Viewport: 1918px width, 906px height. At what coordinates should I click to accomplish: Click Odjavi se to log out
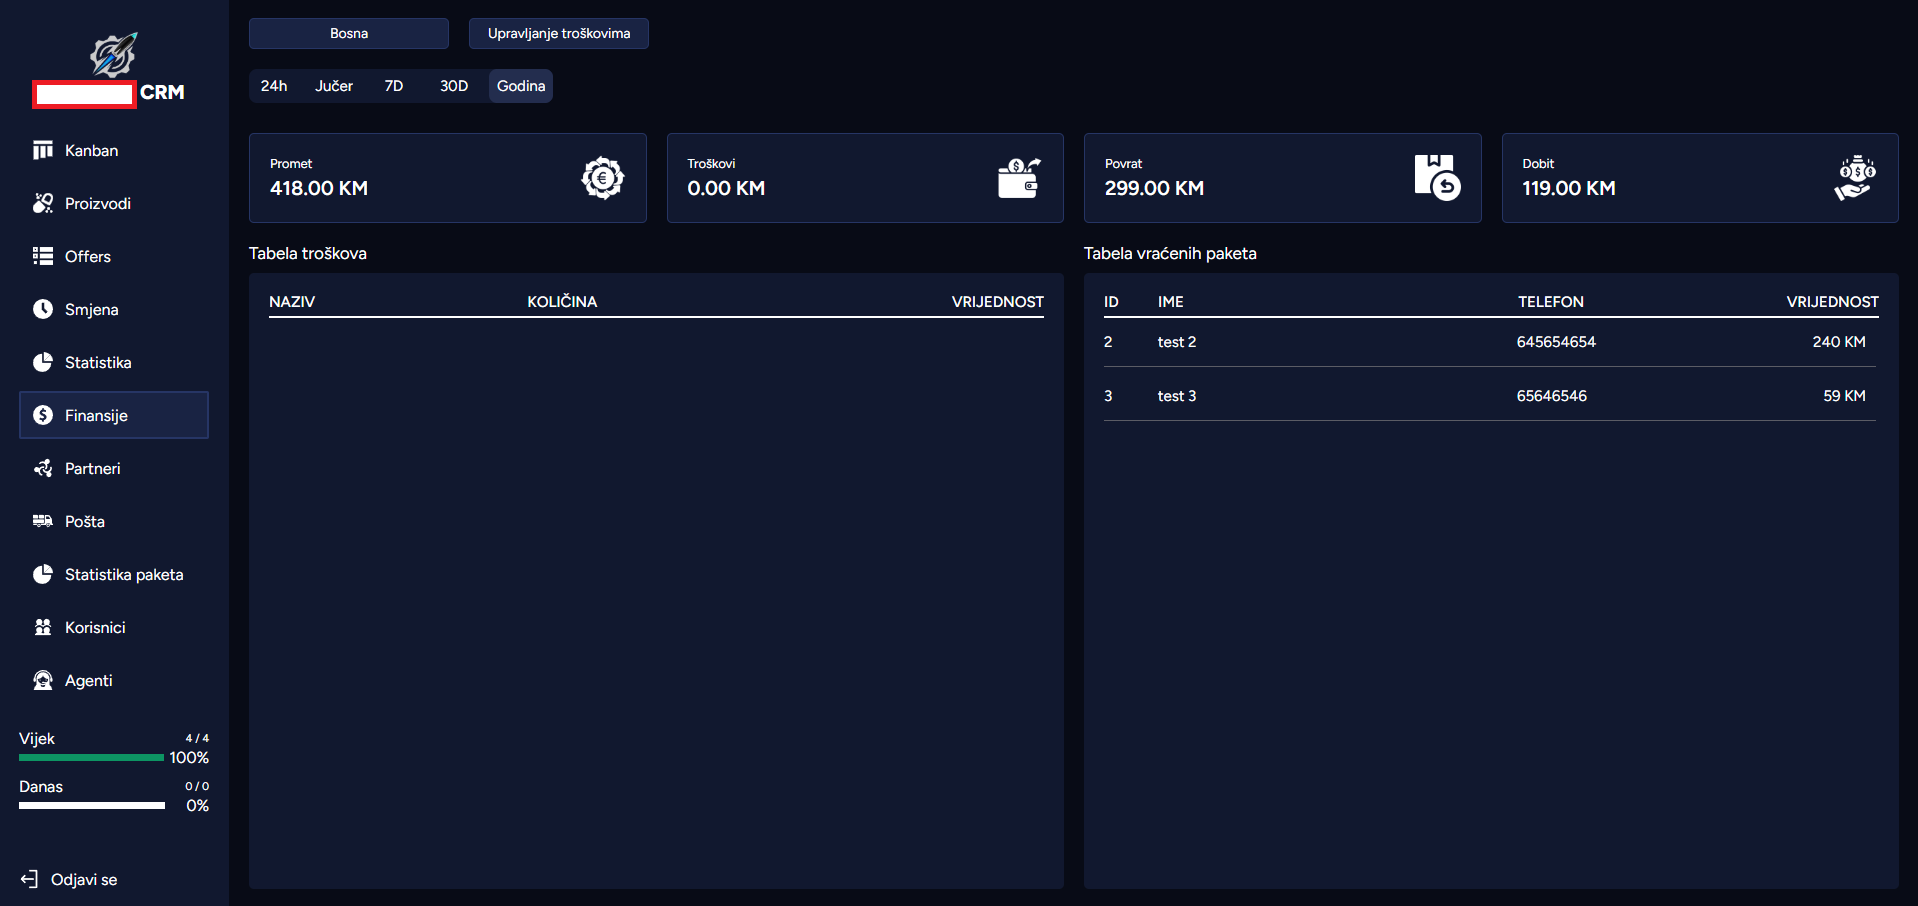tap(84, 879)
